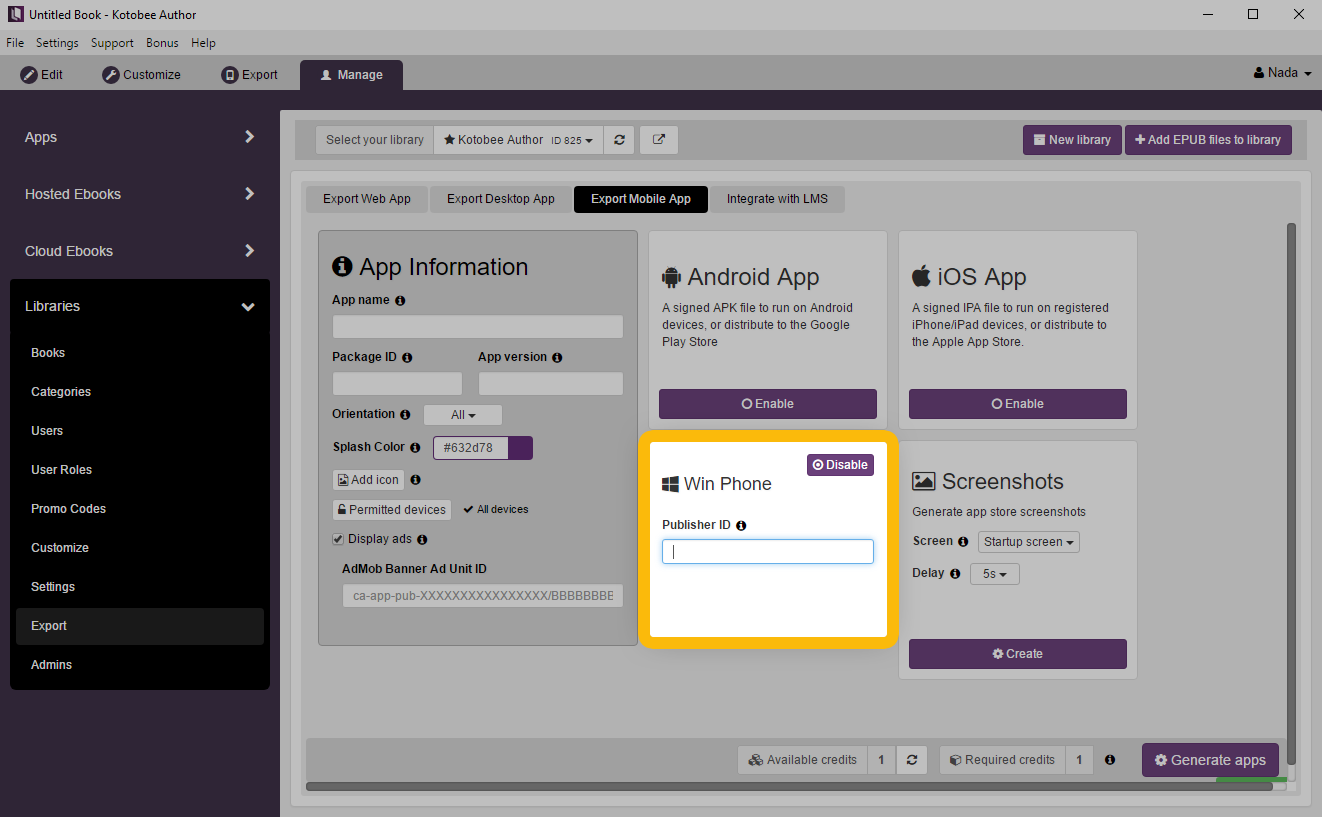This screenshot has height=817, width=1322.
Task: Open the Delay 5s dropdown
Action: pyautogui.click(x=995, y=574)
